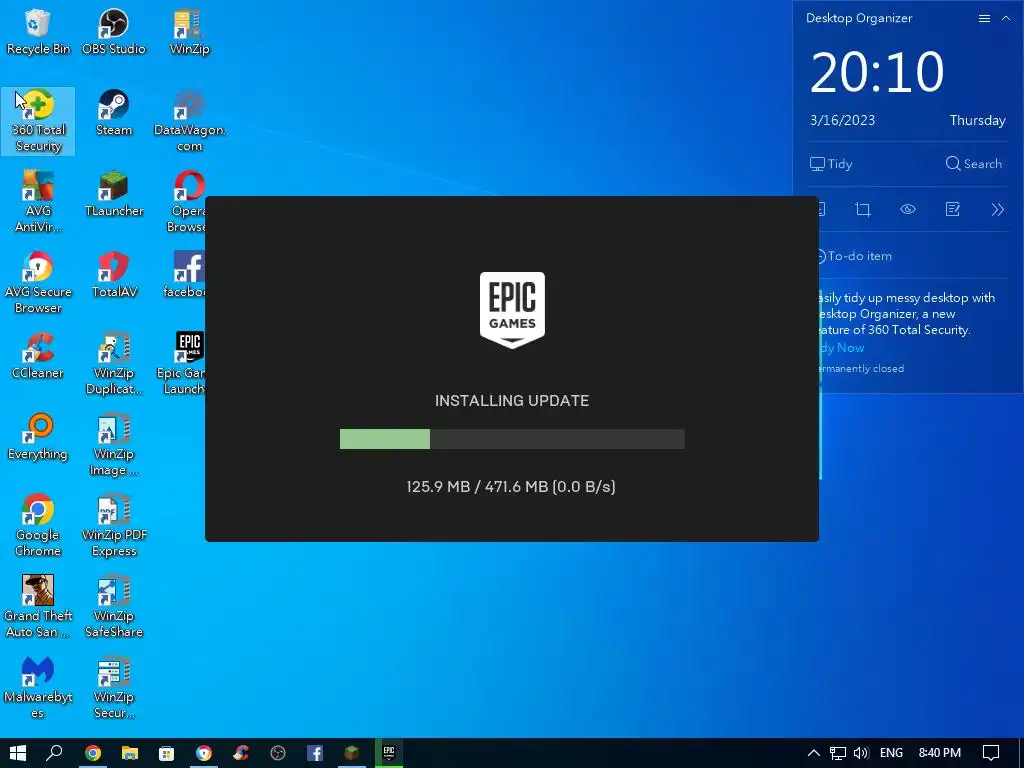Viewport: 1024px width, 768px height.
Task: Open the Epic Games Launcher desktop shortcut
Action: (x=183, y=364)
